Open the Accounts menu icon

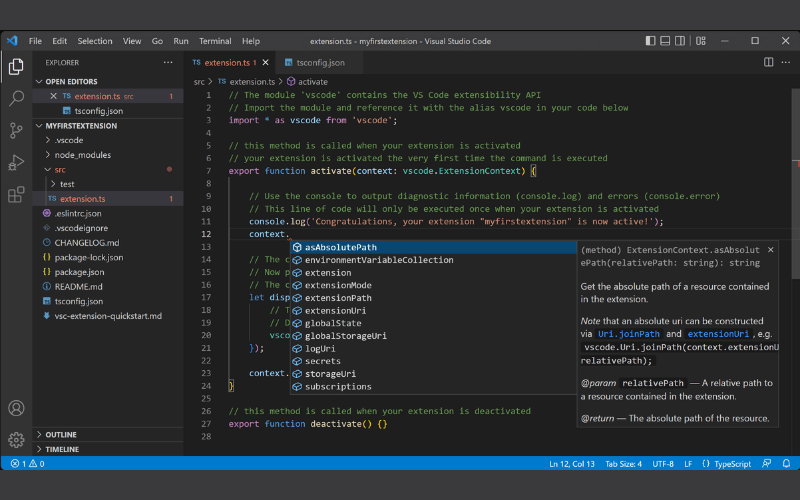tap(16, 408)
